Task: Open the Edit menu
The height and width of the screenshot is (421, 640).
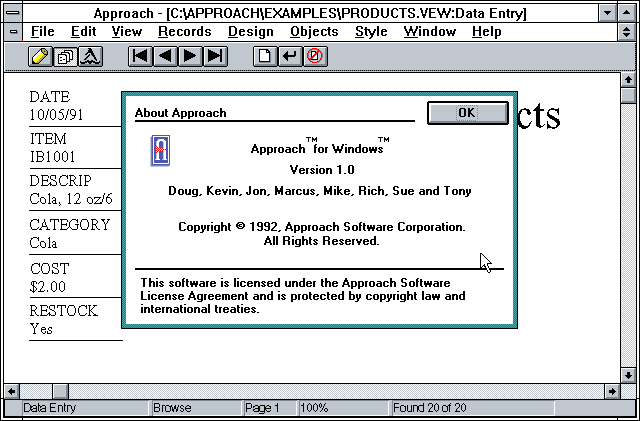Action: tap(83, 32)
